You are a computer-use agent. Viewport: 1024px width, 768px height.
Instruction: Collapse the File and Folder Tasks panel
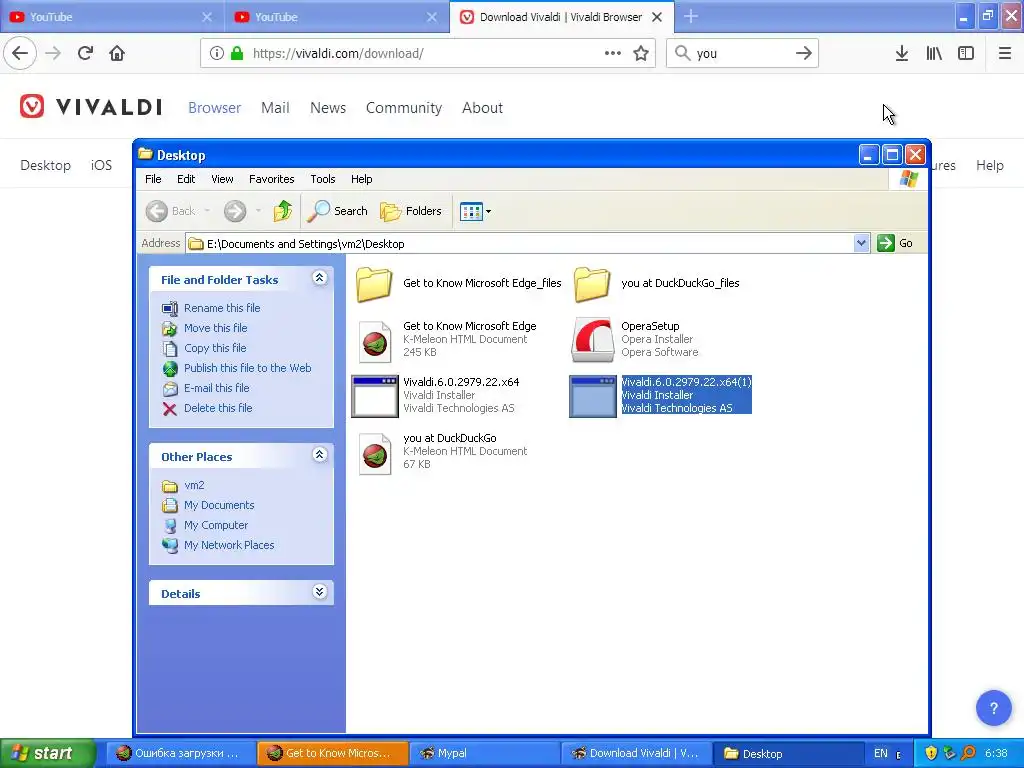tap(319, 278)
